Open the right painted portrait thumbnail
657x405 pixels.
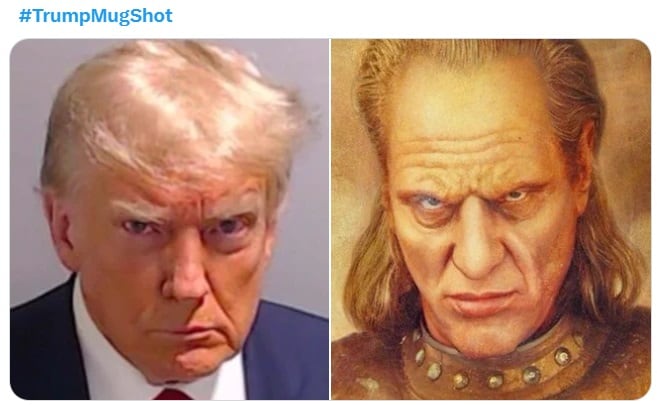491,219
